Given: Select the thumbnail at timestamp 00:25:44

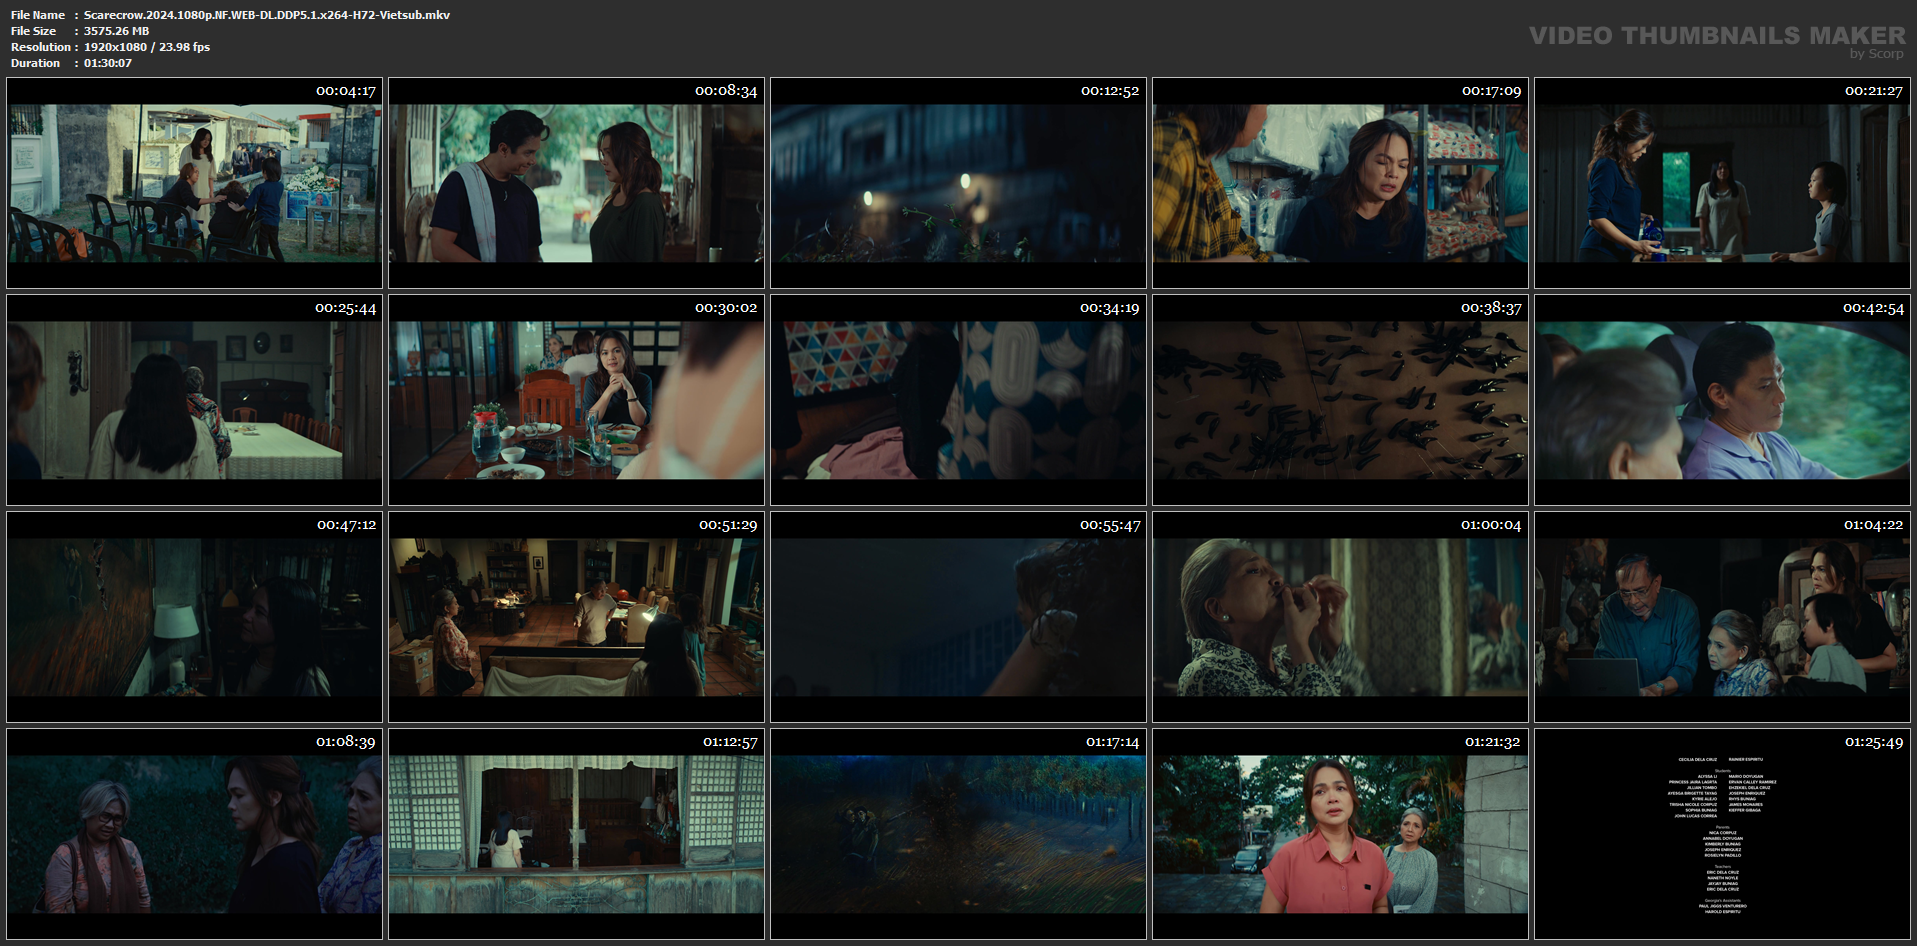Looking at the screenshot, I should coord(194,400).
